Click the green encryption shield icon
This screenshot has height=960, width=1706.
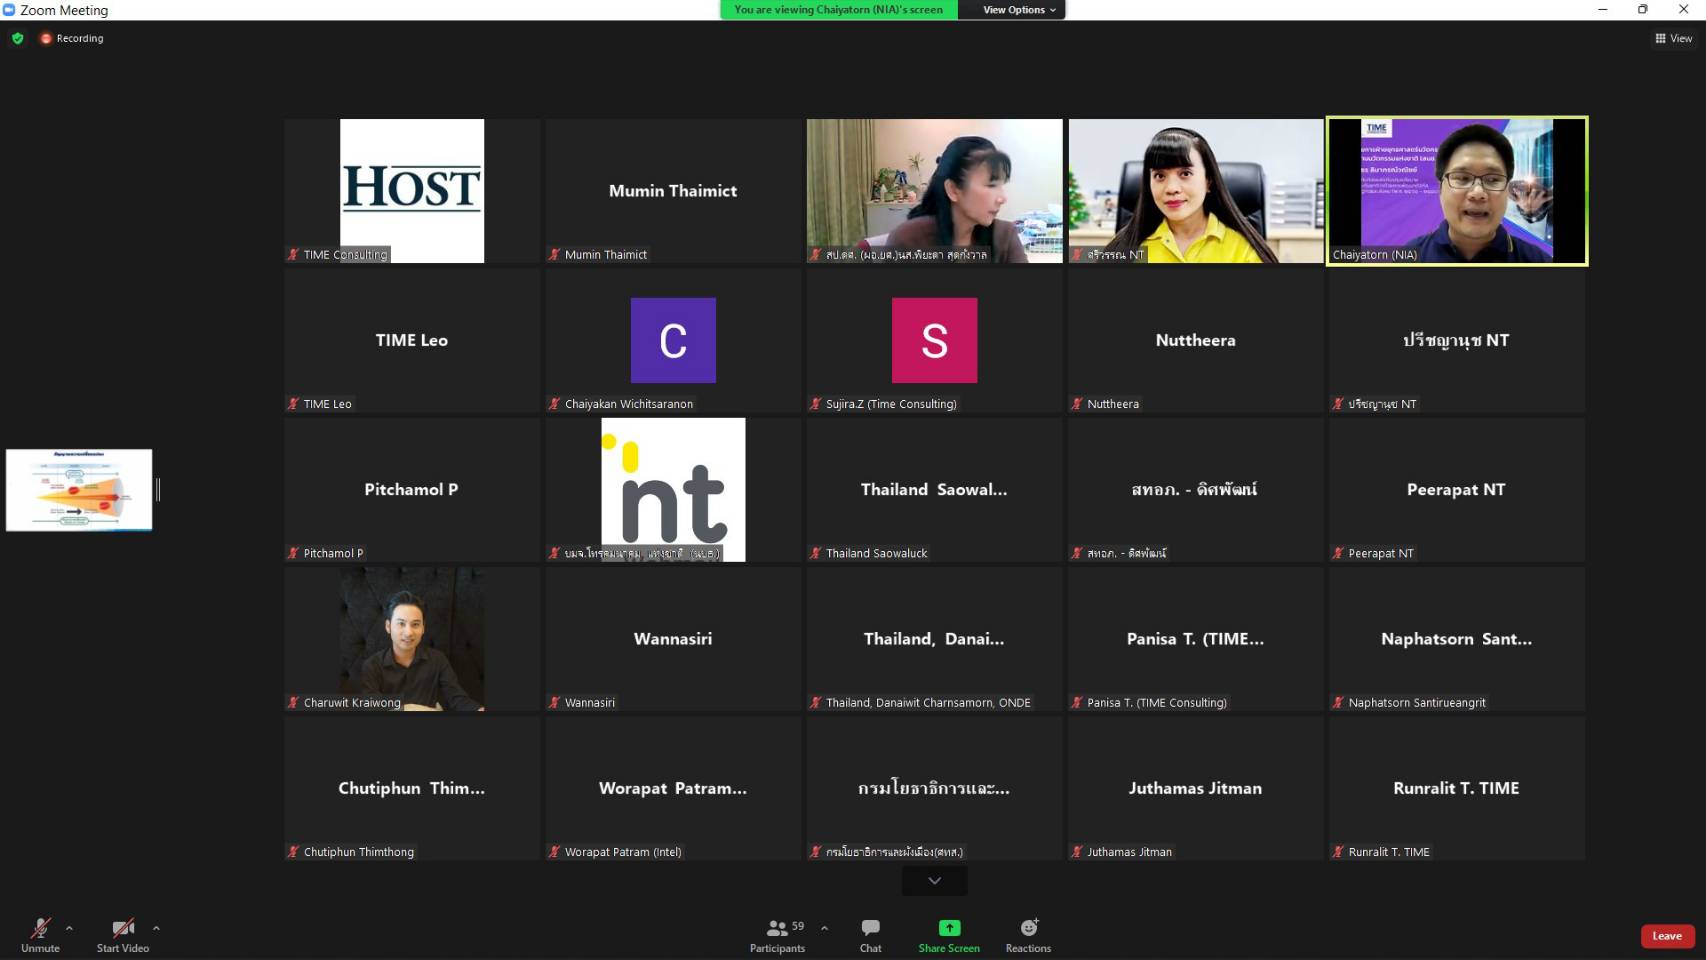point(18,38)
